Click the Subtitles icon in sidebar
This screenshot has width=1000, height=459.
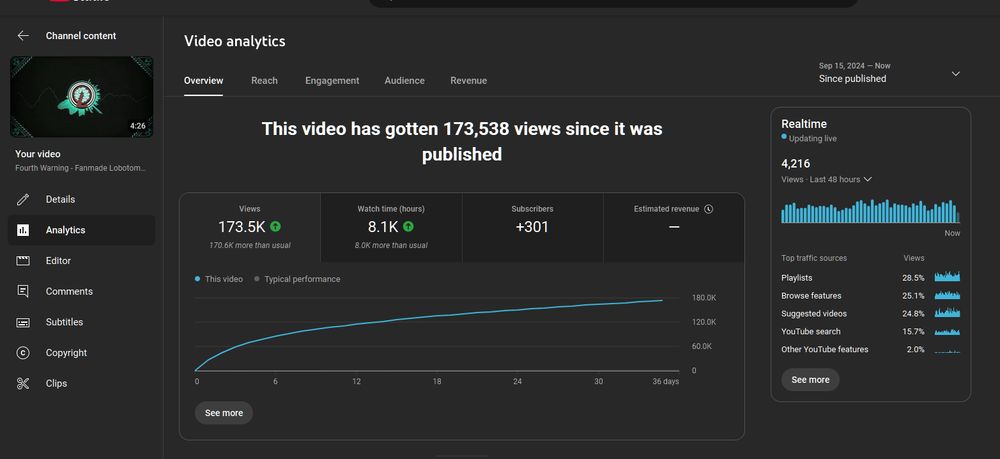[x=23, y=322]
